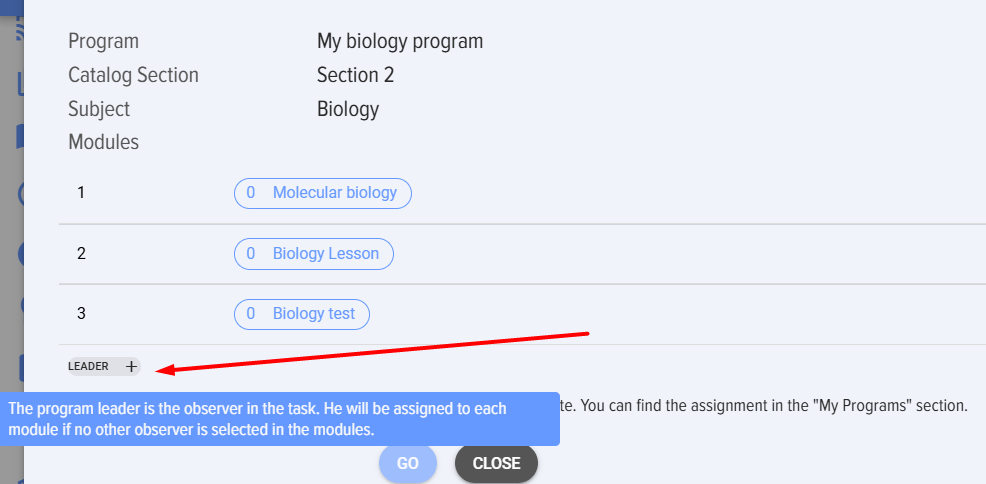Dismiss the dialog with CLOSE button
The width and height of the screenshot is (986, 484).
pos(496,463)
